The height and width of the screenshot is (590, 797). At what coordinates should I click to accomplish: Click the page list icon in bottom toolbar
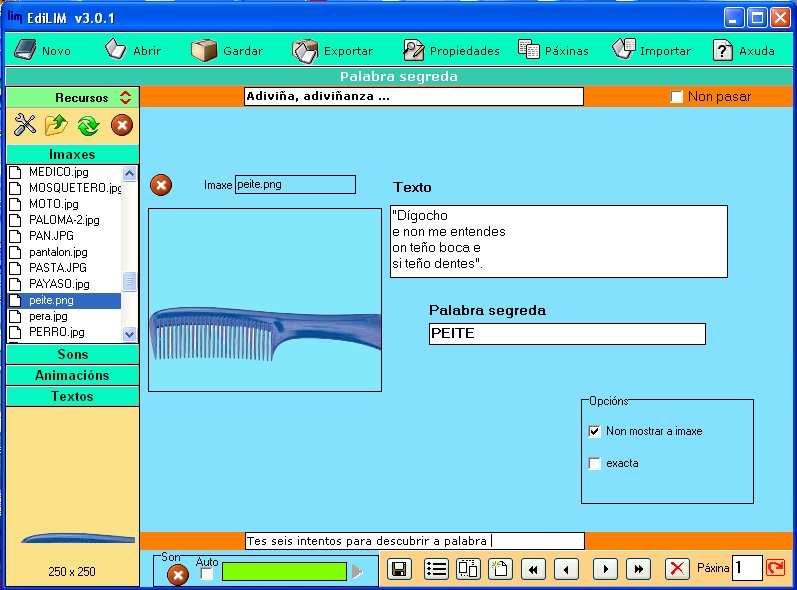pyautogui.click(x=436, y=569)
